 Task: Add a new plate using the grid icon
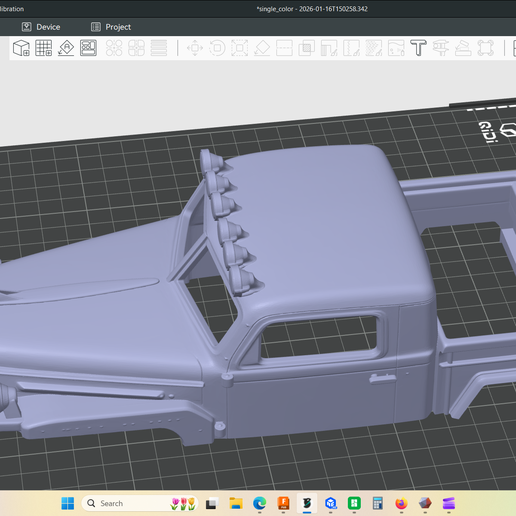(x=44, y=48)
